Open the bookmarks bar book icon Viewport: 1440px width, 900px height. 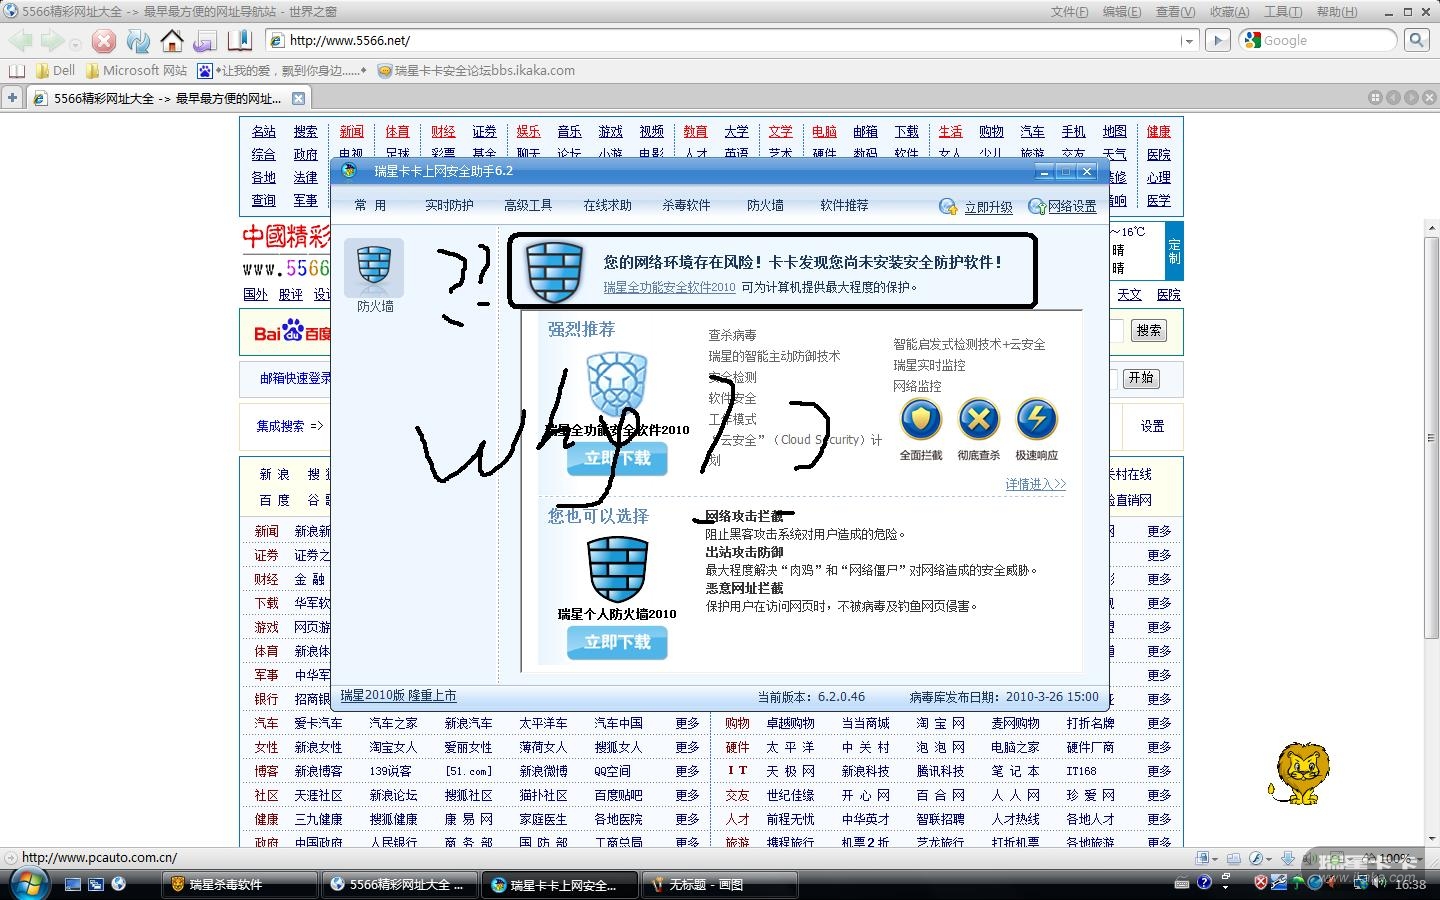coord(16,71)
